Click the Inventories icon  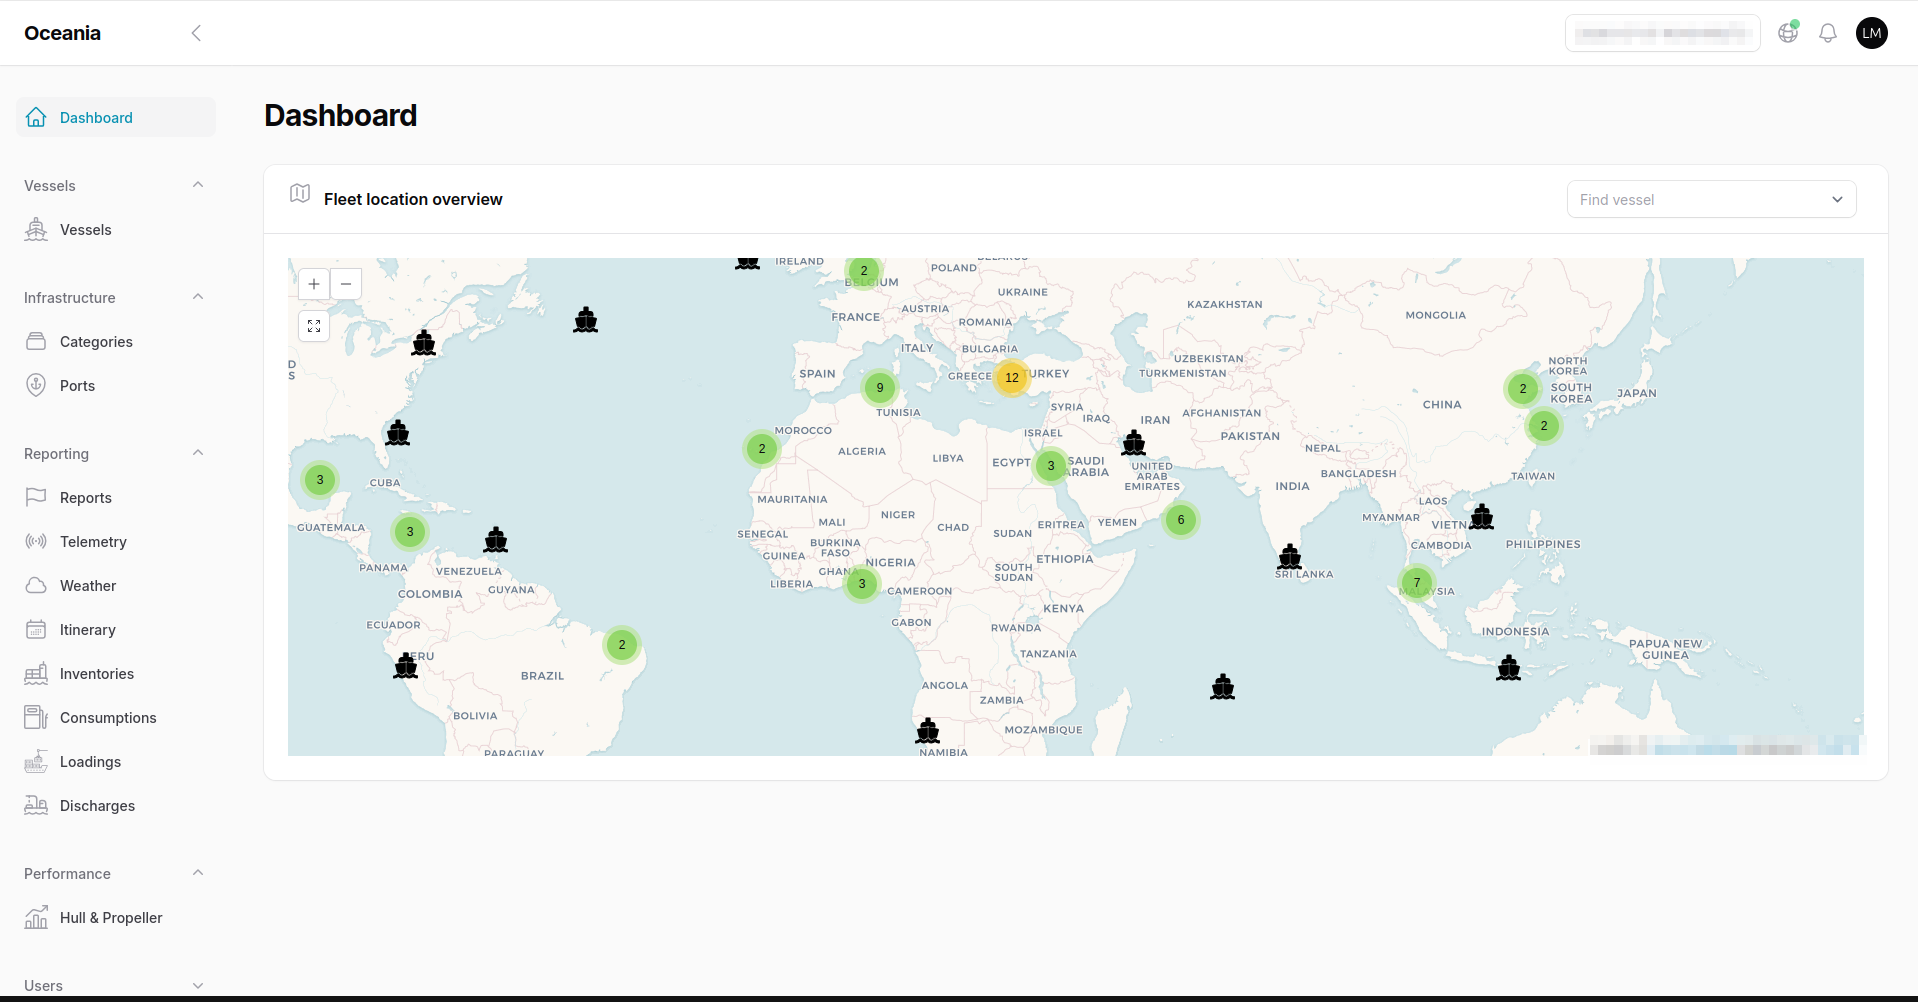(36, 673)
